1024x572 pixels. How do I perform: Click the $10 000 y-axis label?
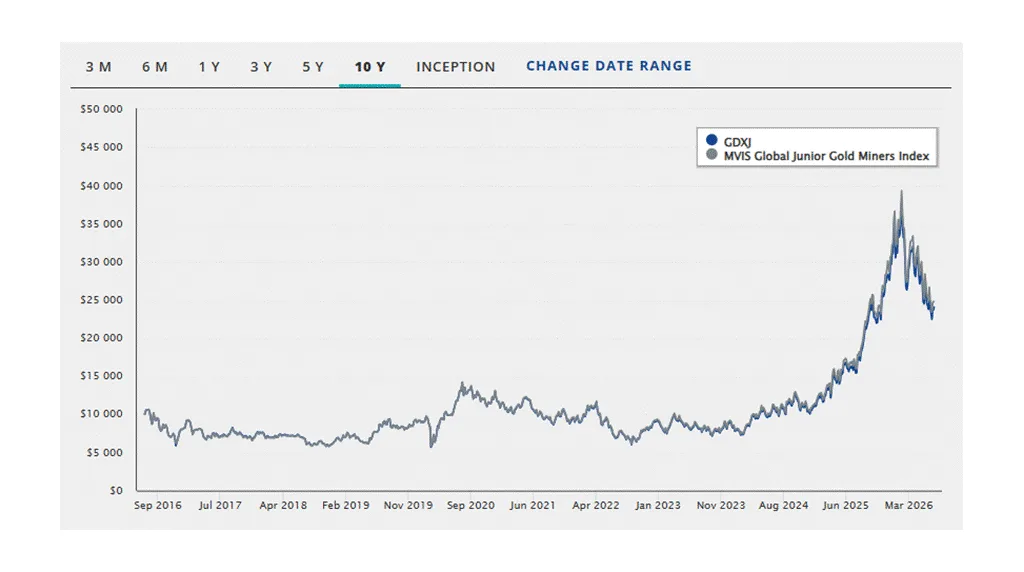(101, 413)
